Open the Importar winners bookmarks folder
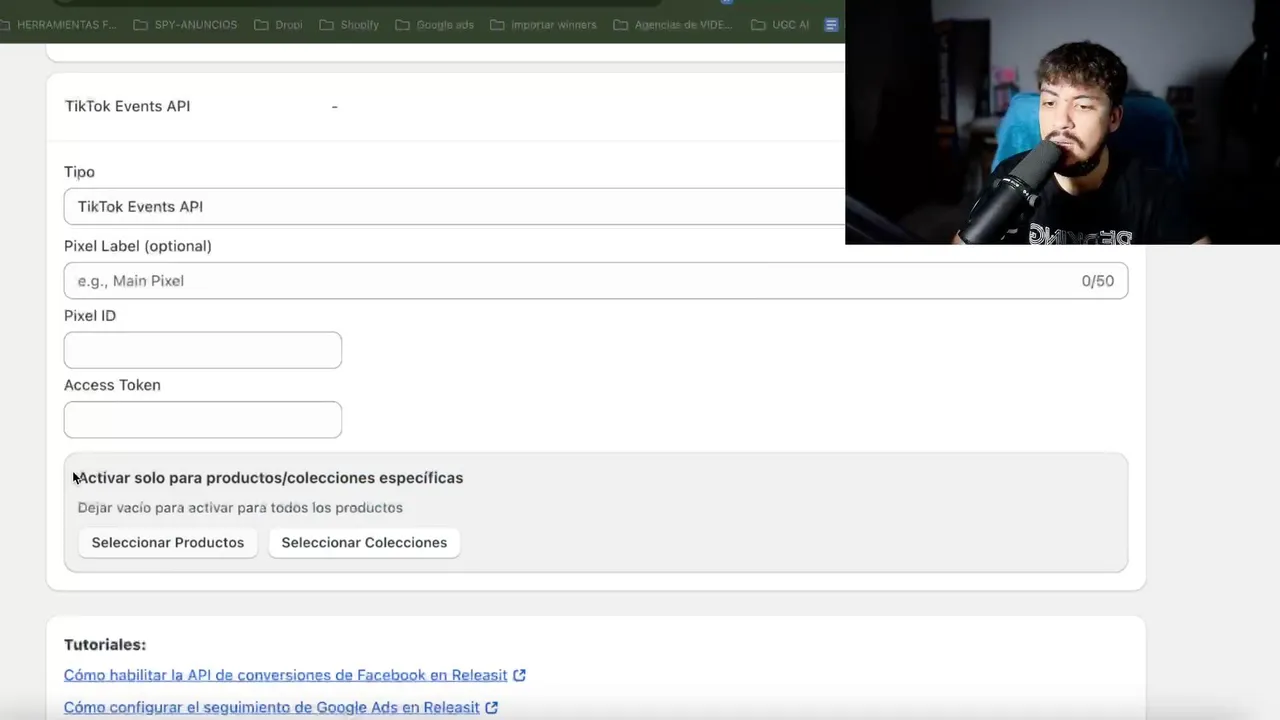 click(543, 24)
